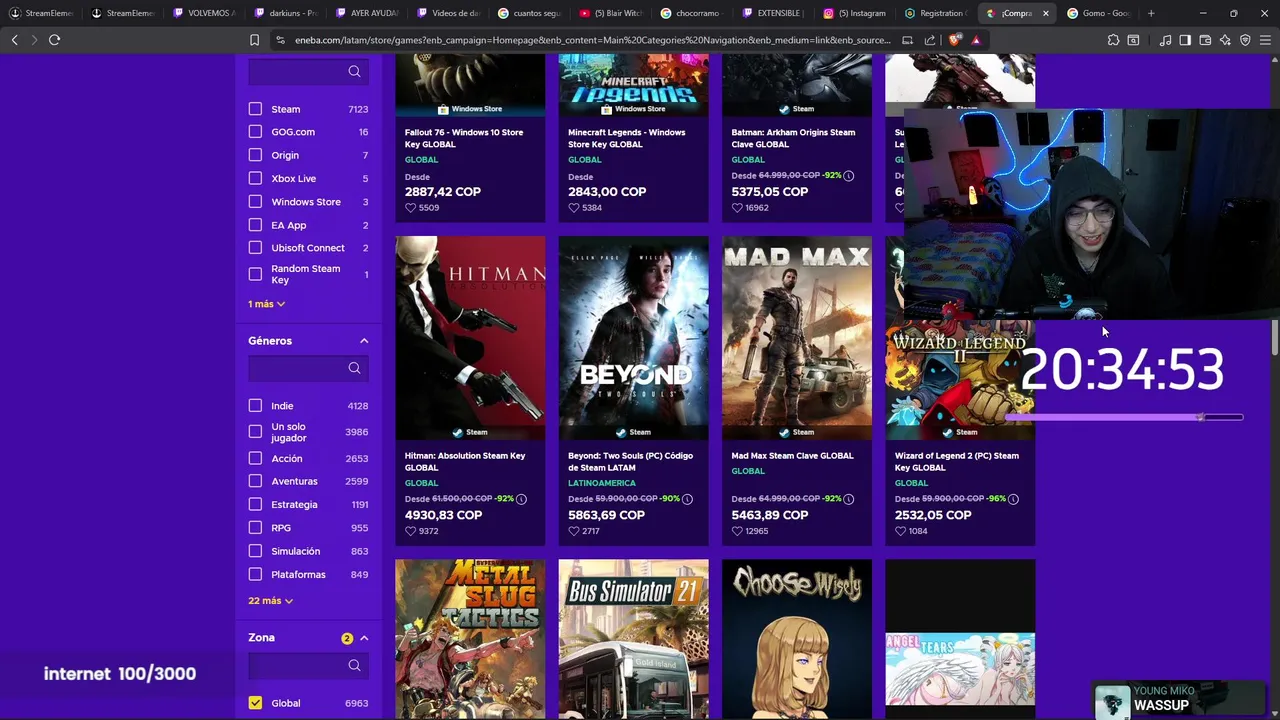
Task: Check the Estrategia genre checkbox
Action: point(255,505)
